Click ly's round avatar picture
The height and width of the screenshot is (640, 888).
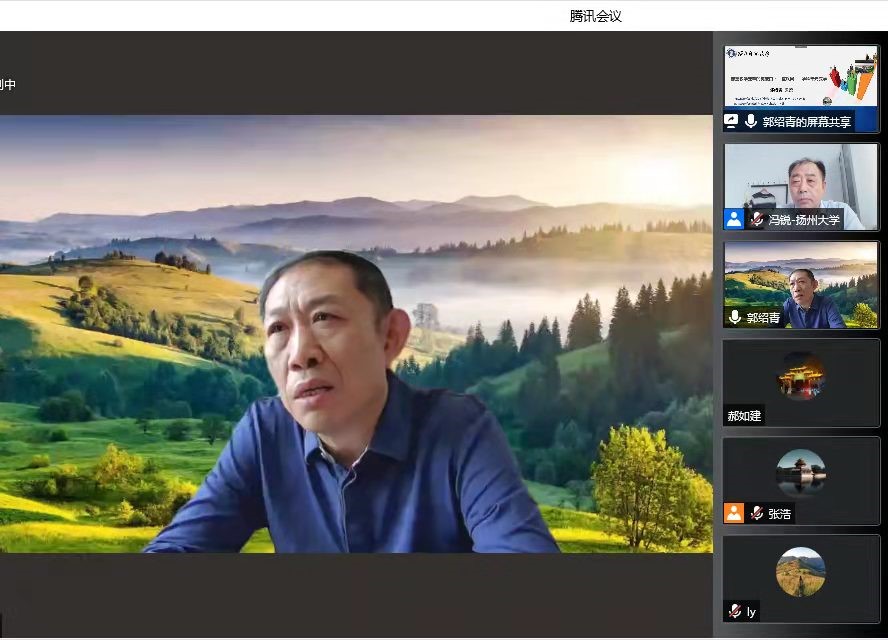click(801, 571)
